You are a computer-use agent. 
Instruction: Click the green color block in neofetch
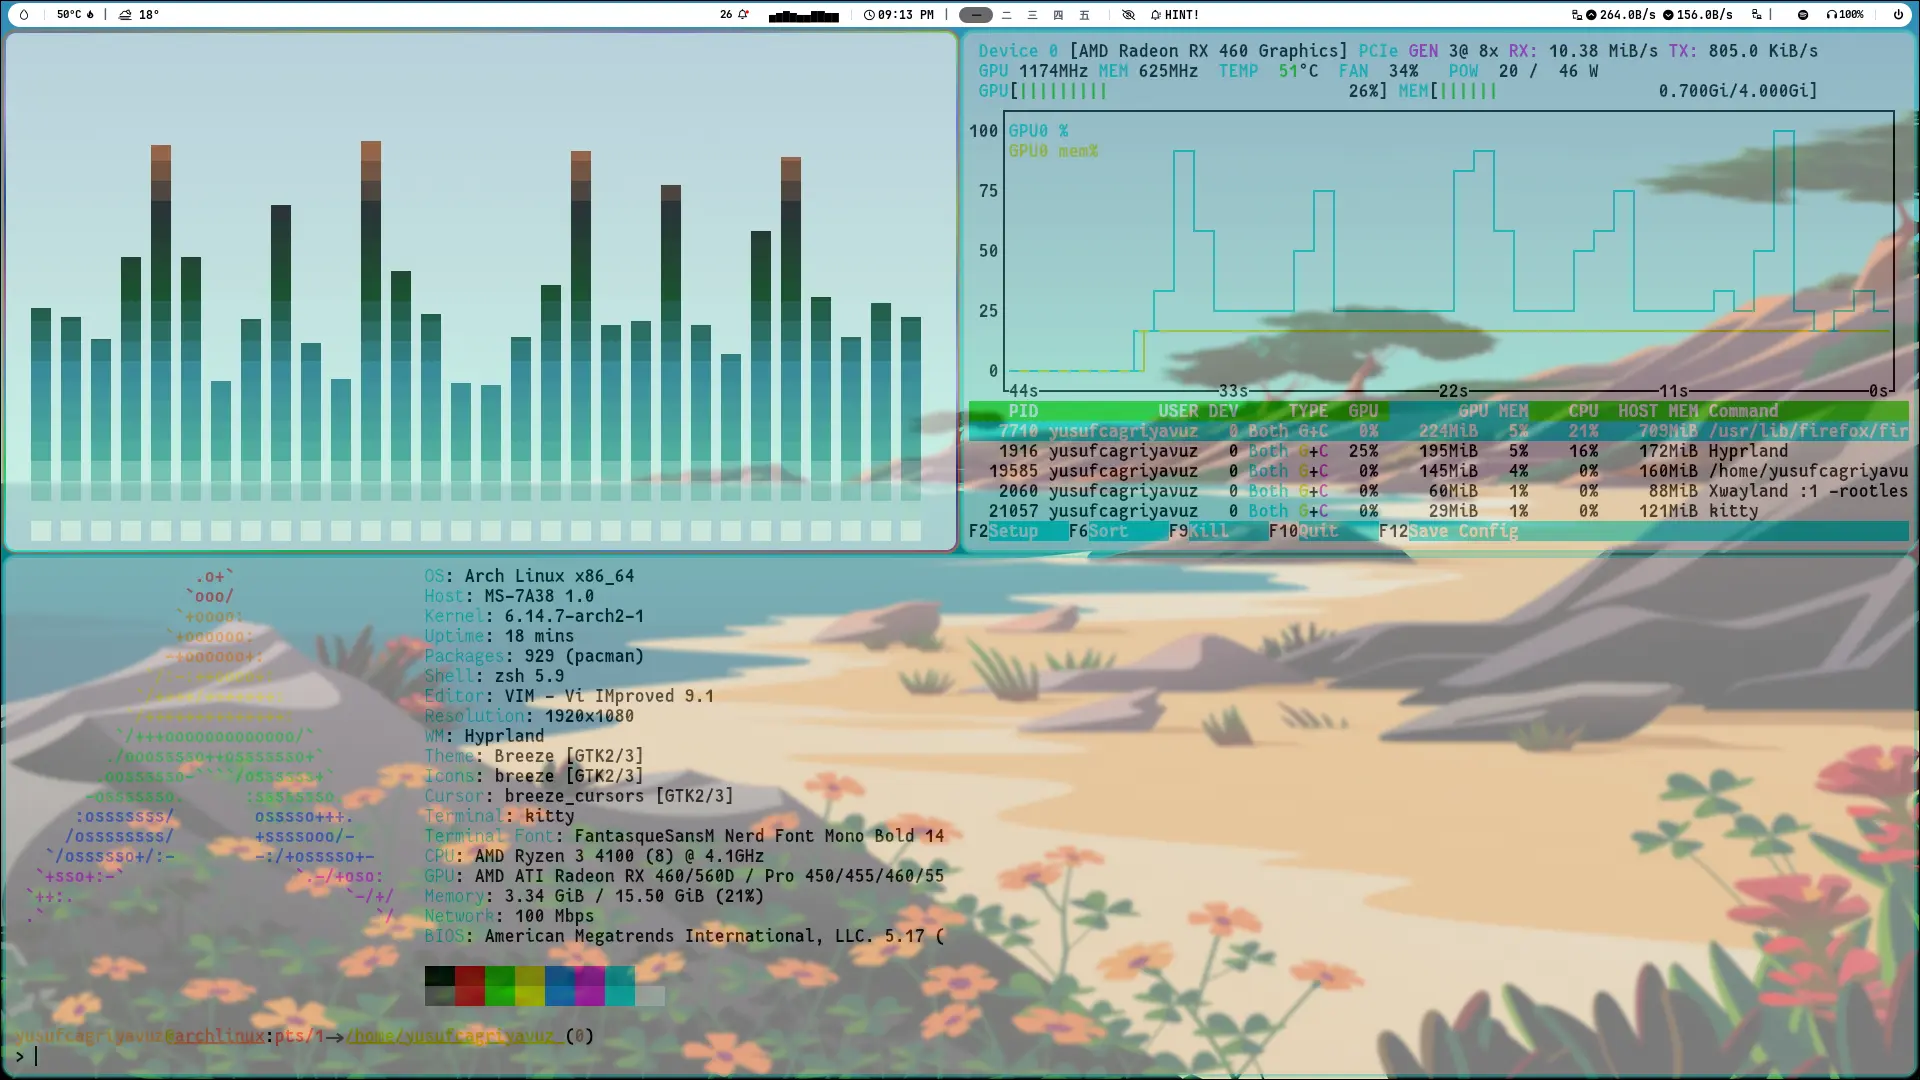(500, 986)
